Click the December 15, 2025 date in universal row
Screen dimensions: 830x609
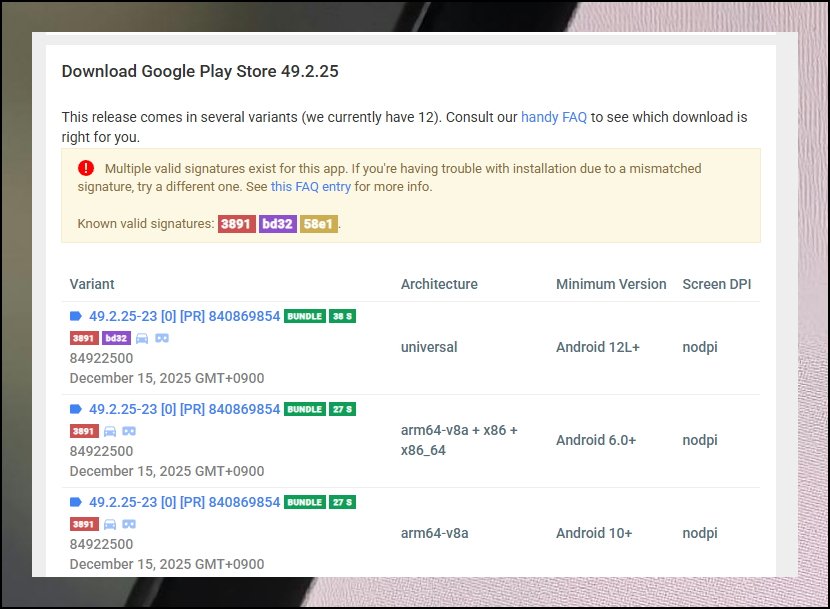click(167, 378)
